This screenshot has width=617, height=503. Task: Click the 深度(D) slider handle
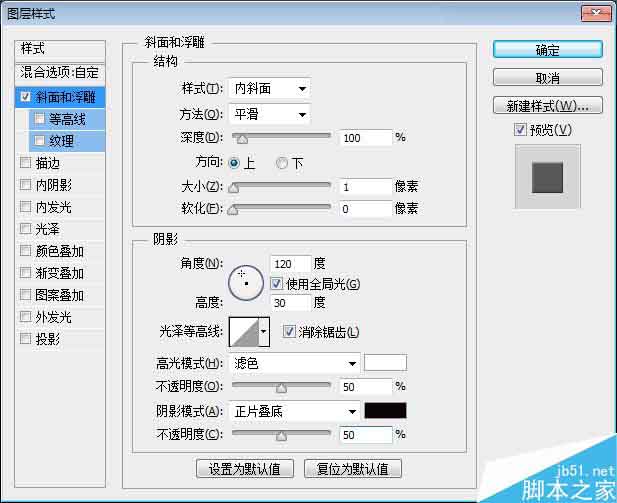pos(242,139)
